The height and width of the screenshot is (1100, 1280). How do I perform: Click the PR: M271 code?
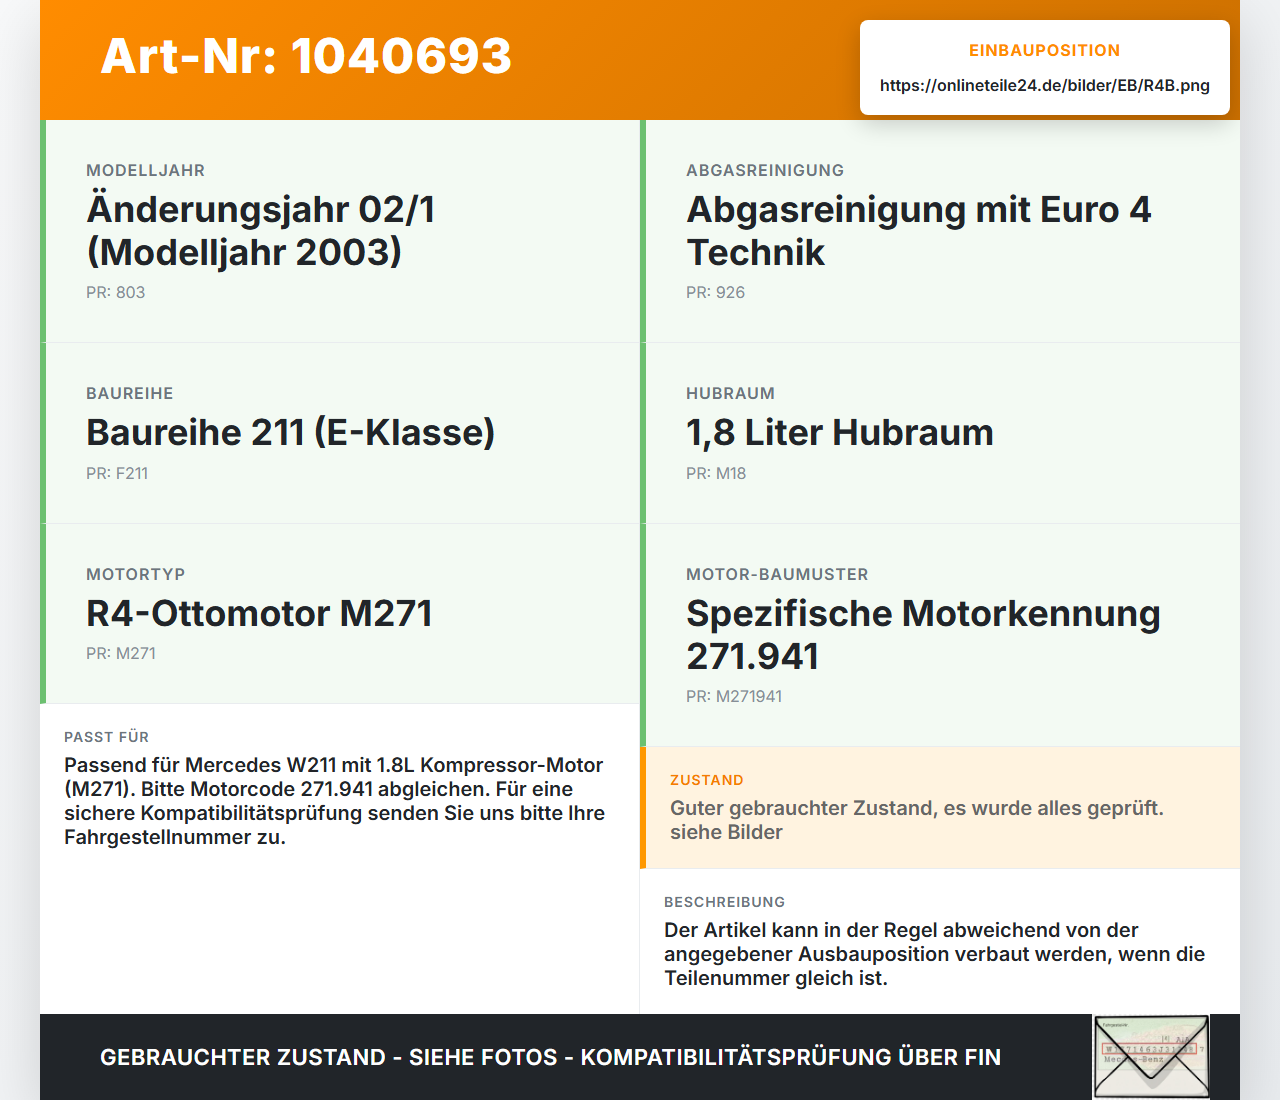121,653
